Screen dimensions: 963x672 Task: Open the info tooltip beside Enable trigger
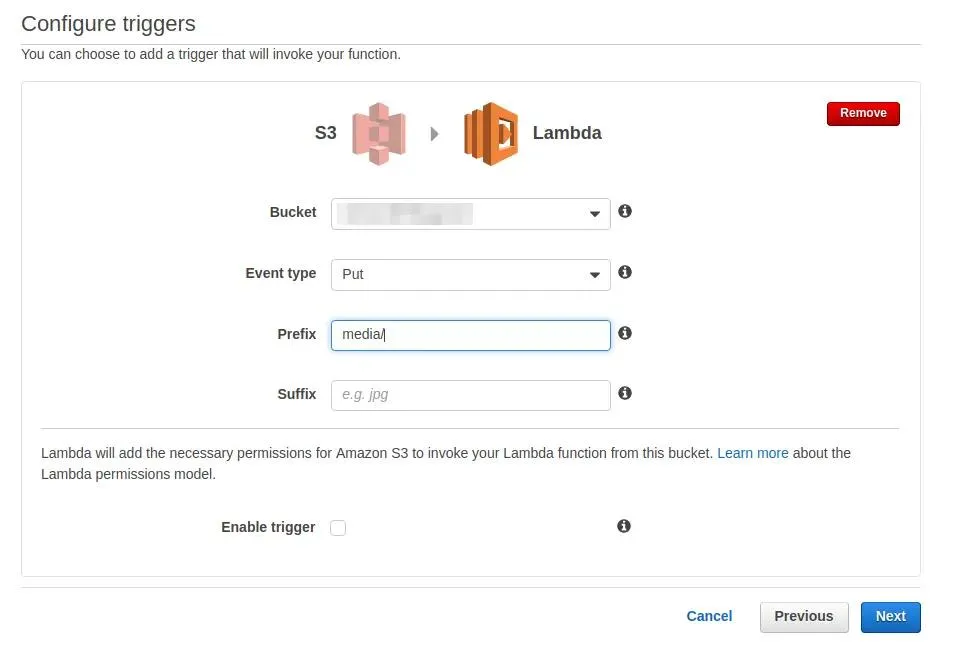pos(623,526)
